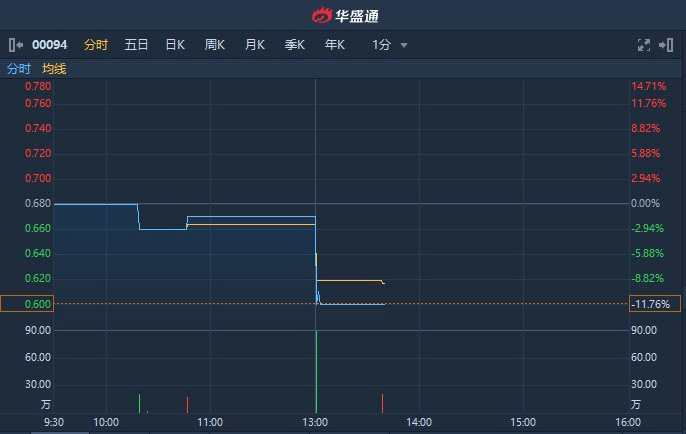The image size is (686, 434).
Task: Click the left sidebar collapse arrow icon
Action: pyautogui.click(x=15, y=45)
